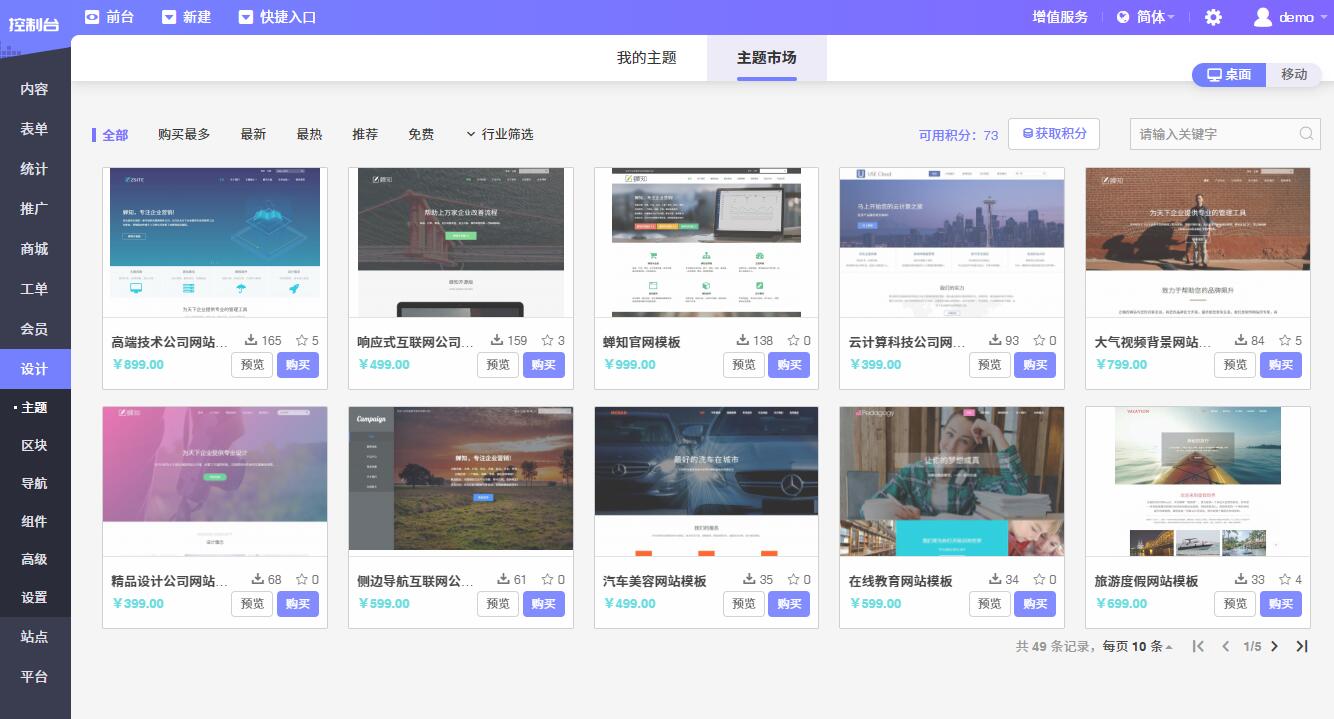Select the 免费 filter option

[x=421, y=134]
